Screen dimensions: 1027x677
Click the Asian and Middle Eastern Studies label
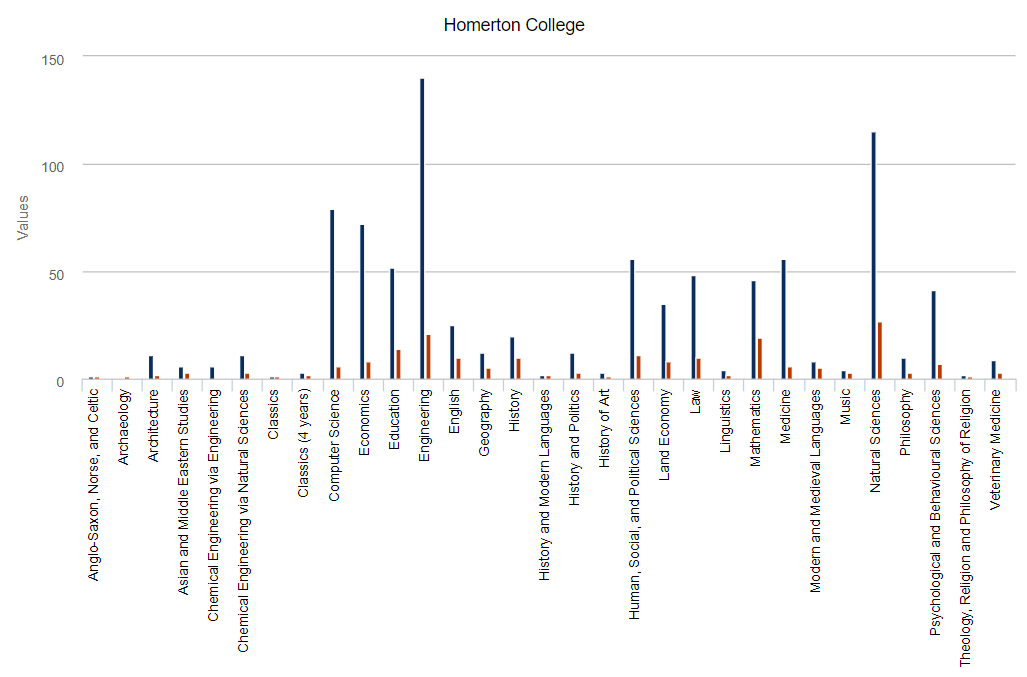183,492
